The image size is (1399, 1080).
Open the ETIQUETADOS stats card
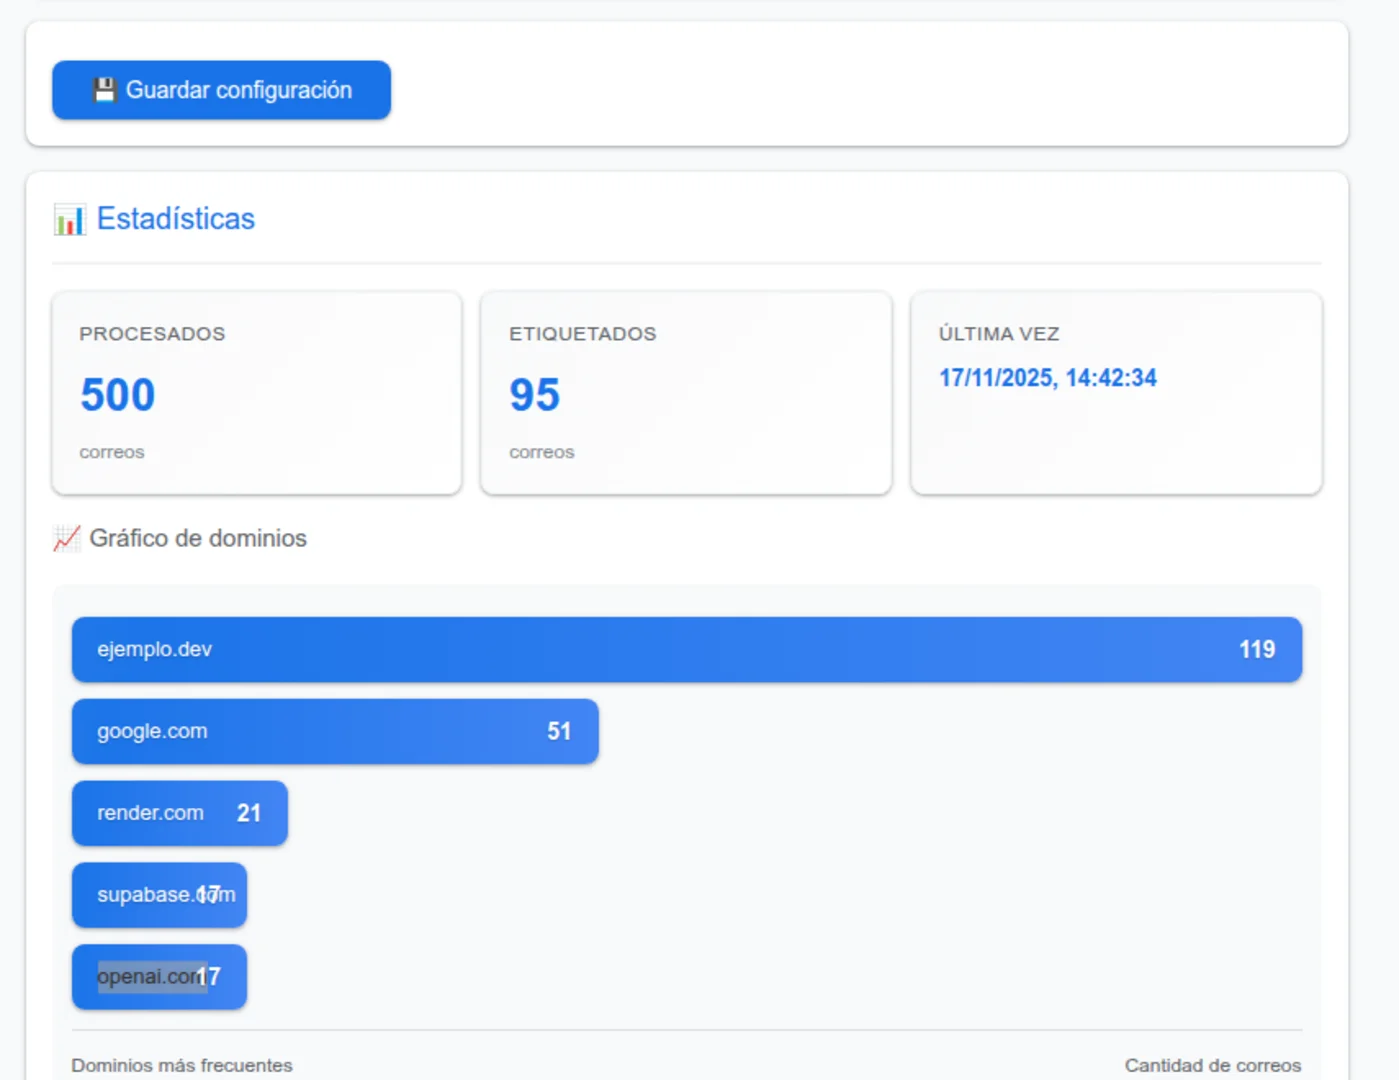coord(686,393)
